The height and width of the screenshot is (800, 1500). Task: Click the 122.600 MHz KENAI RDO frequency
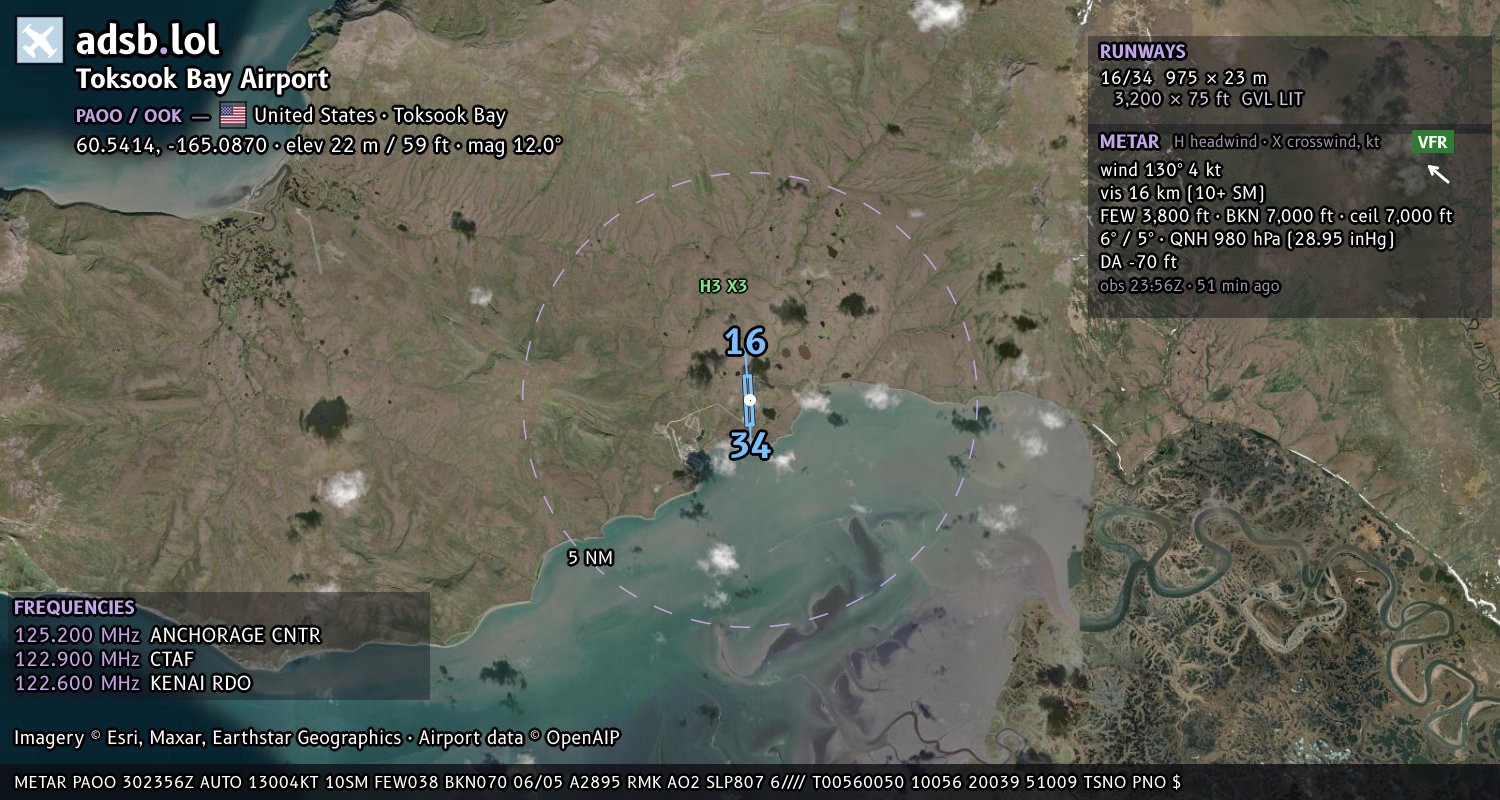coord(133,683)
